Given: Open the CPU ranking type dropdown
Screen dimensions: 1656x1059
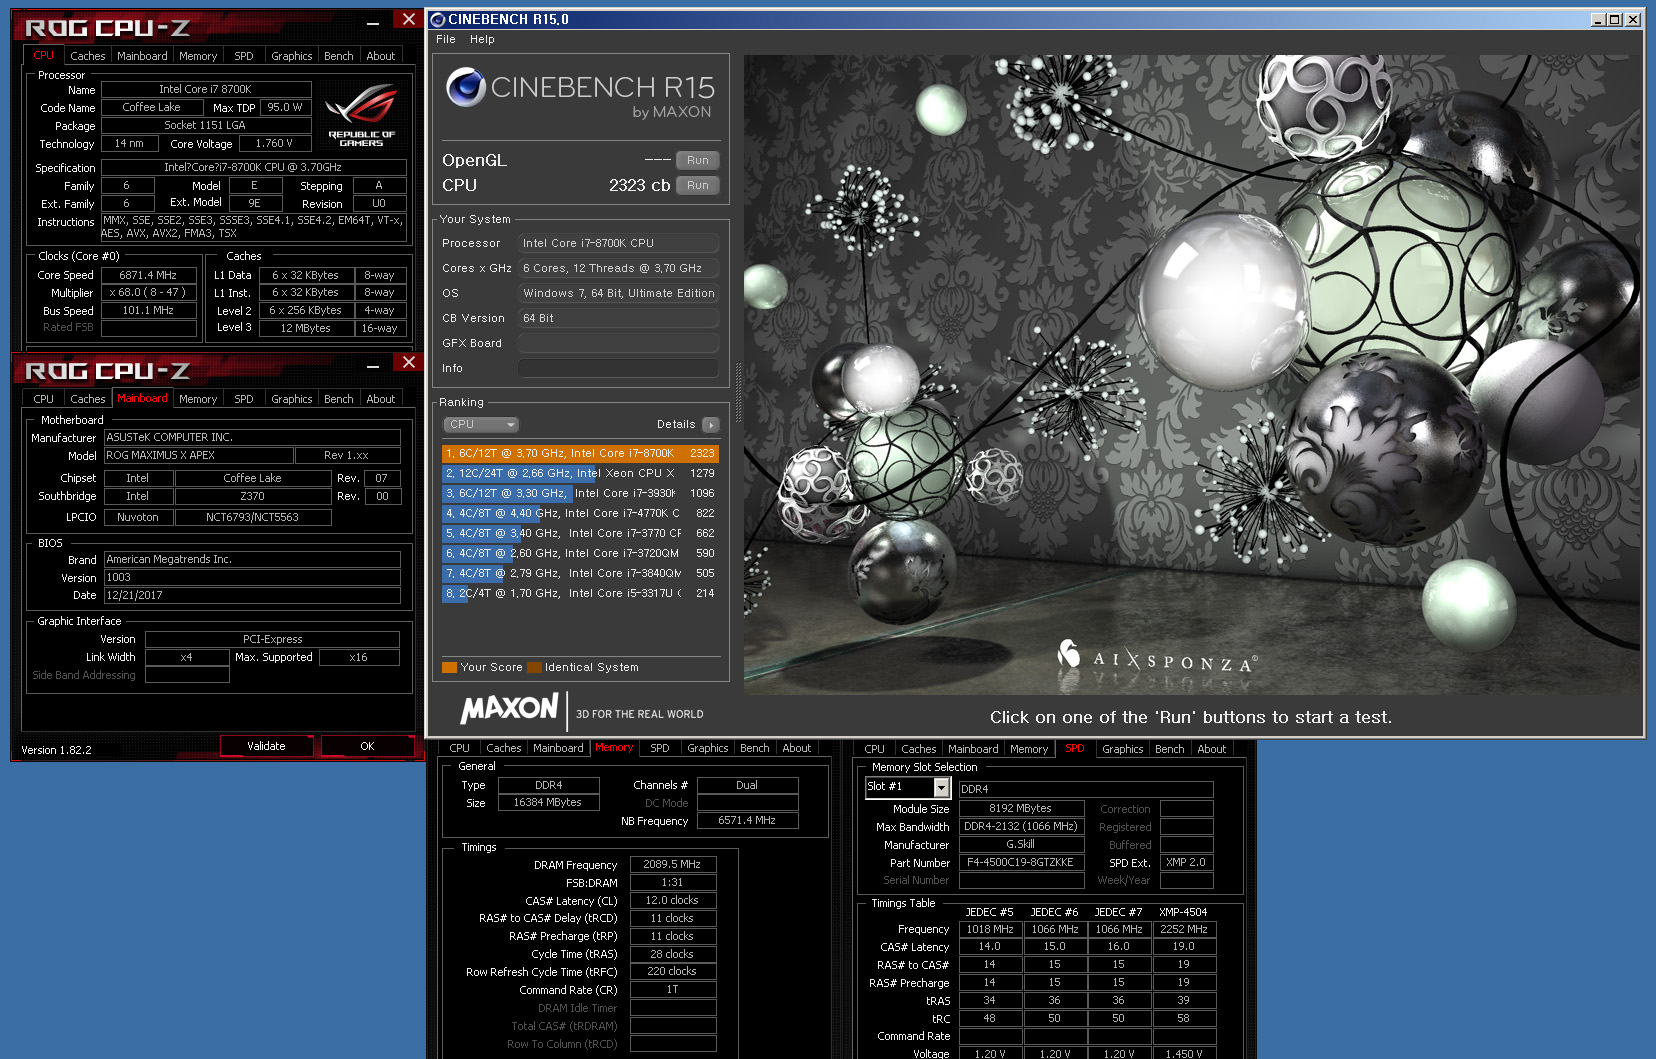Looking at the screenshot, I should [x=481, y=425].
